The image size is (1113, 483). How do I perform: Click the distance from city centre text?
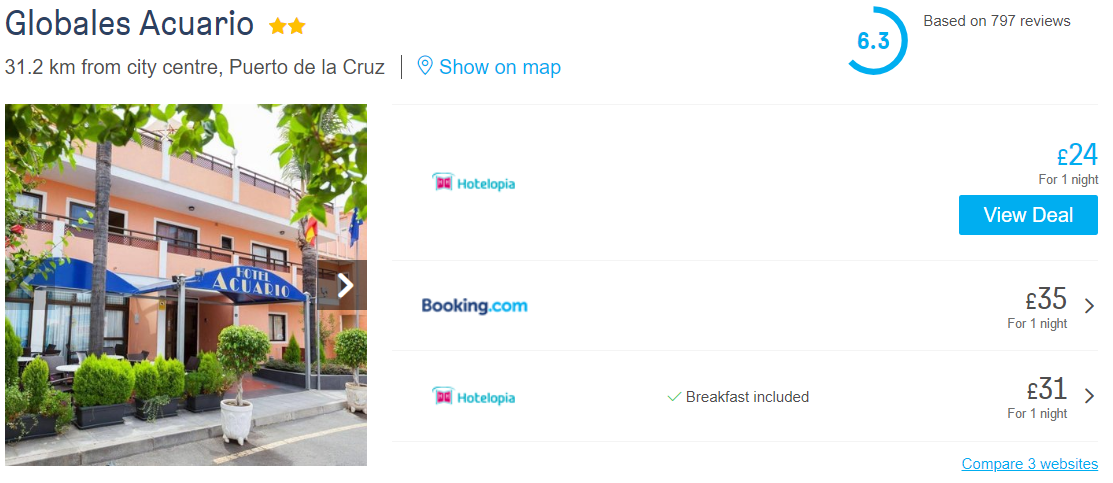coord(194,67)
